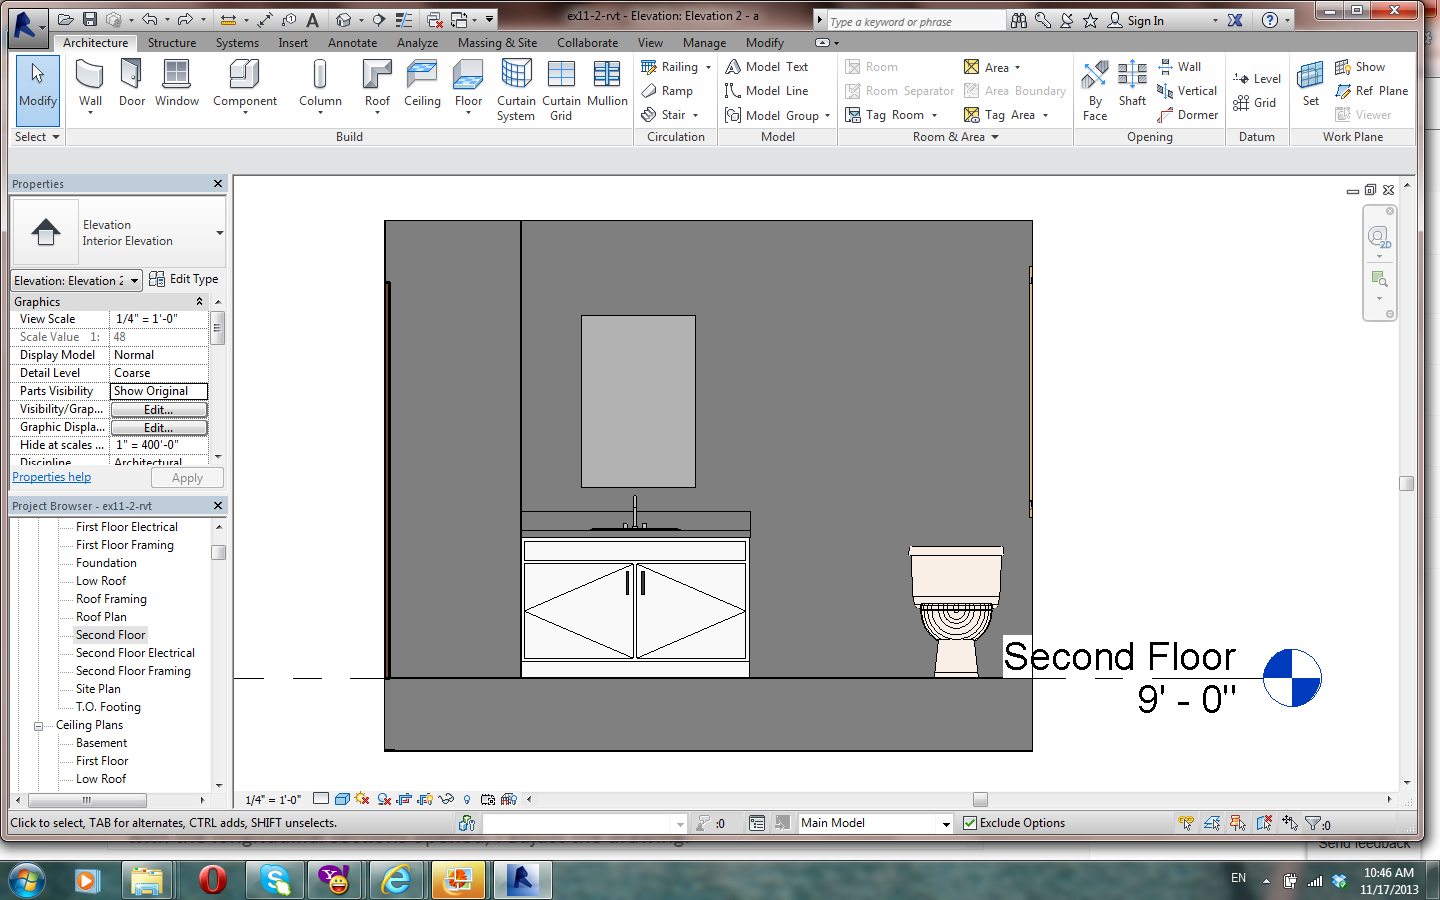The width and height of the screenshot is (1440, 900).
Task: Select the Curtain System tool
Action: pos(516,90)
